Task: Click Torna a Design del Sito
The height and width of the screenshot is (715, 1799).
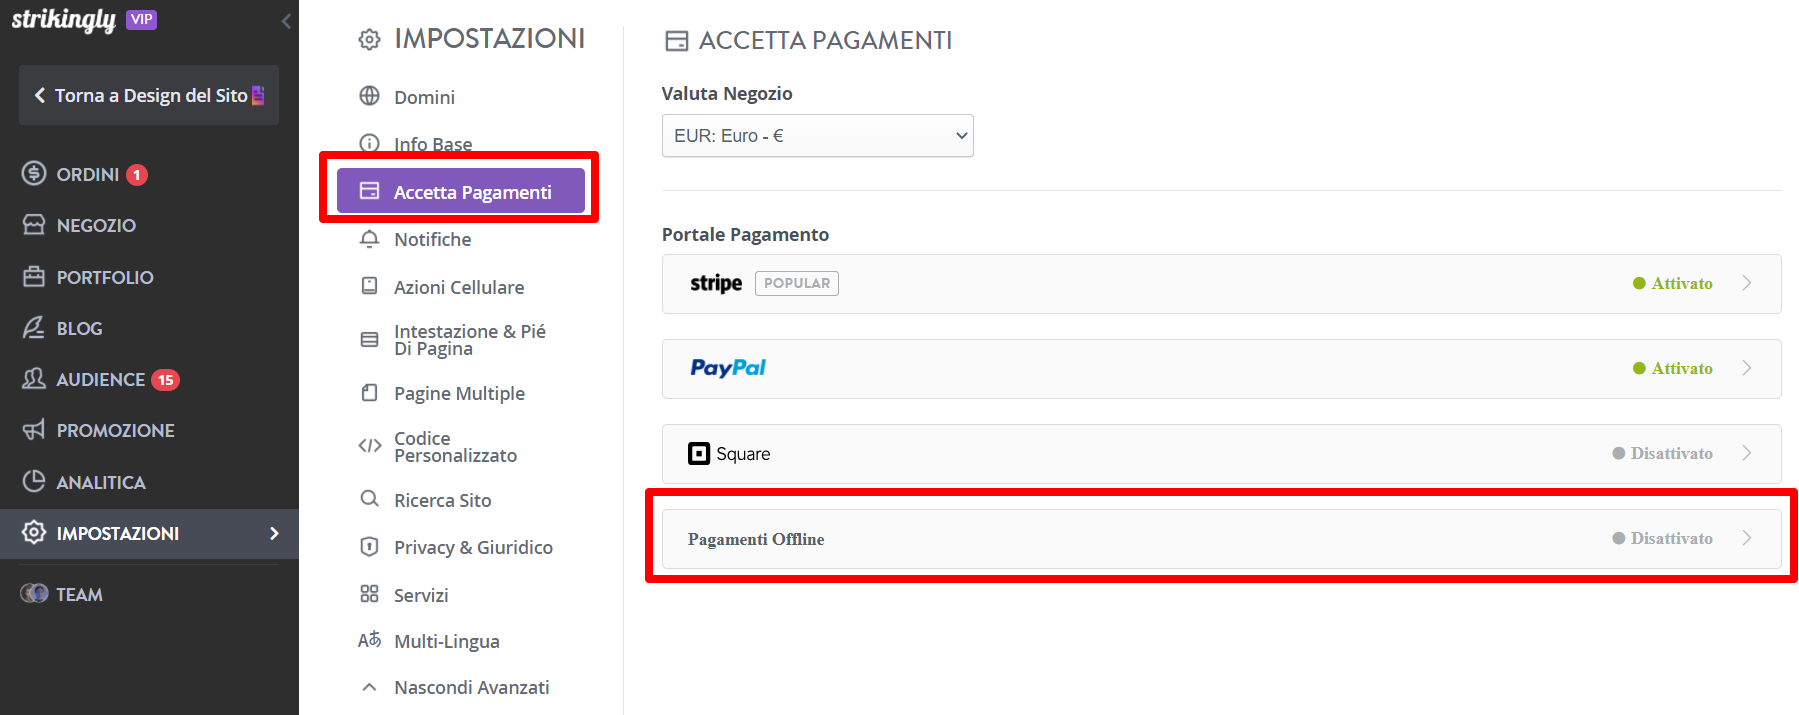Action: [149, 95]
